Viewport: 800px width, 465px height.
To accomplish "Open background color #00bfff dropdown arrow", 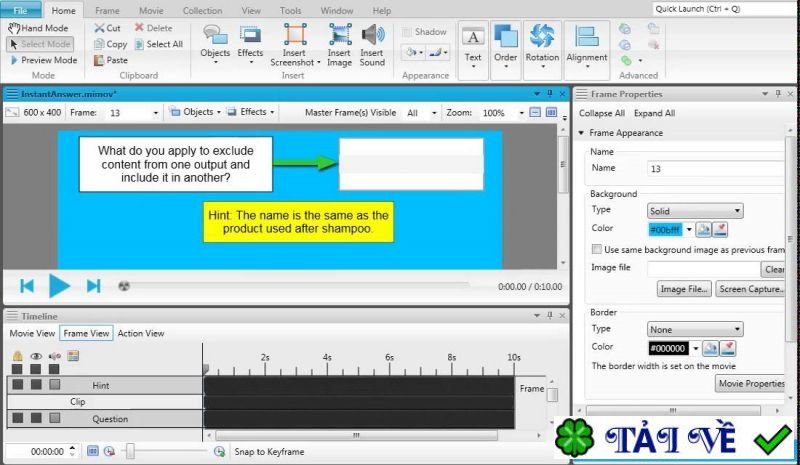I will tap(689, 230).
